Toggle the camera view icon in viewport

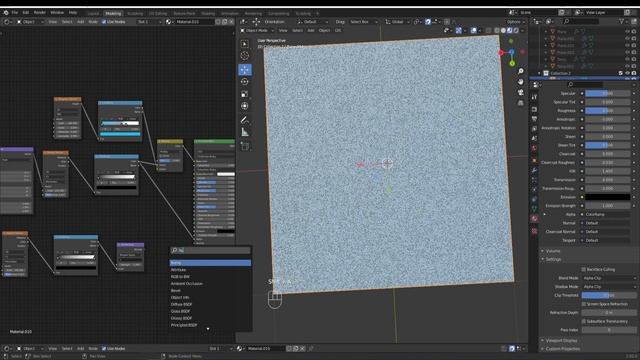tap(521, 92)
